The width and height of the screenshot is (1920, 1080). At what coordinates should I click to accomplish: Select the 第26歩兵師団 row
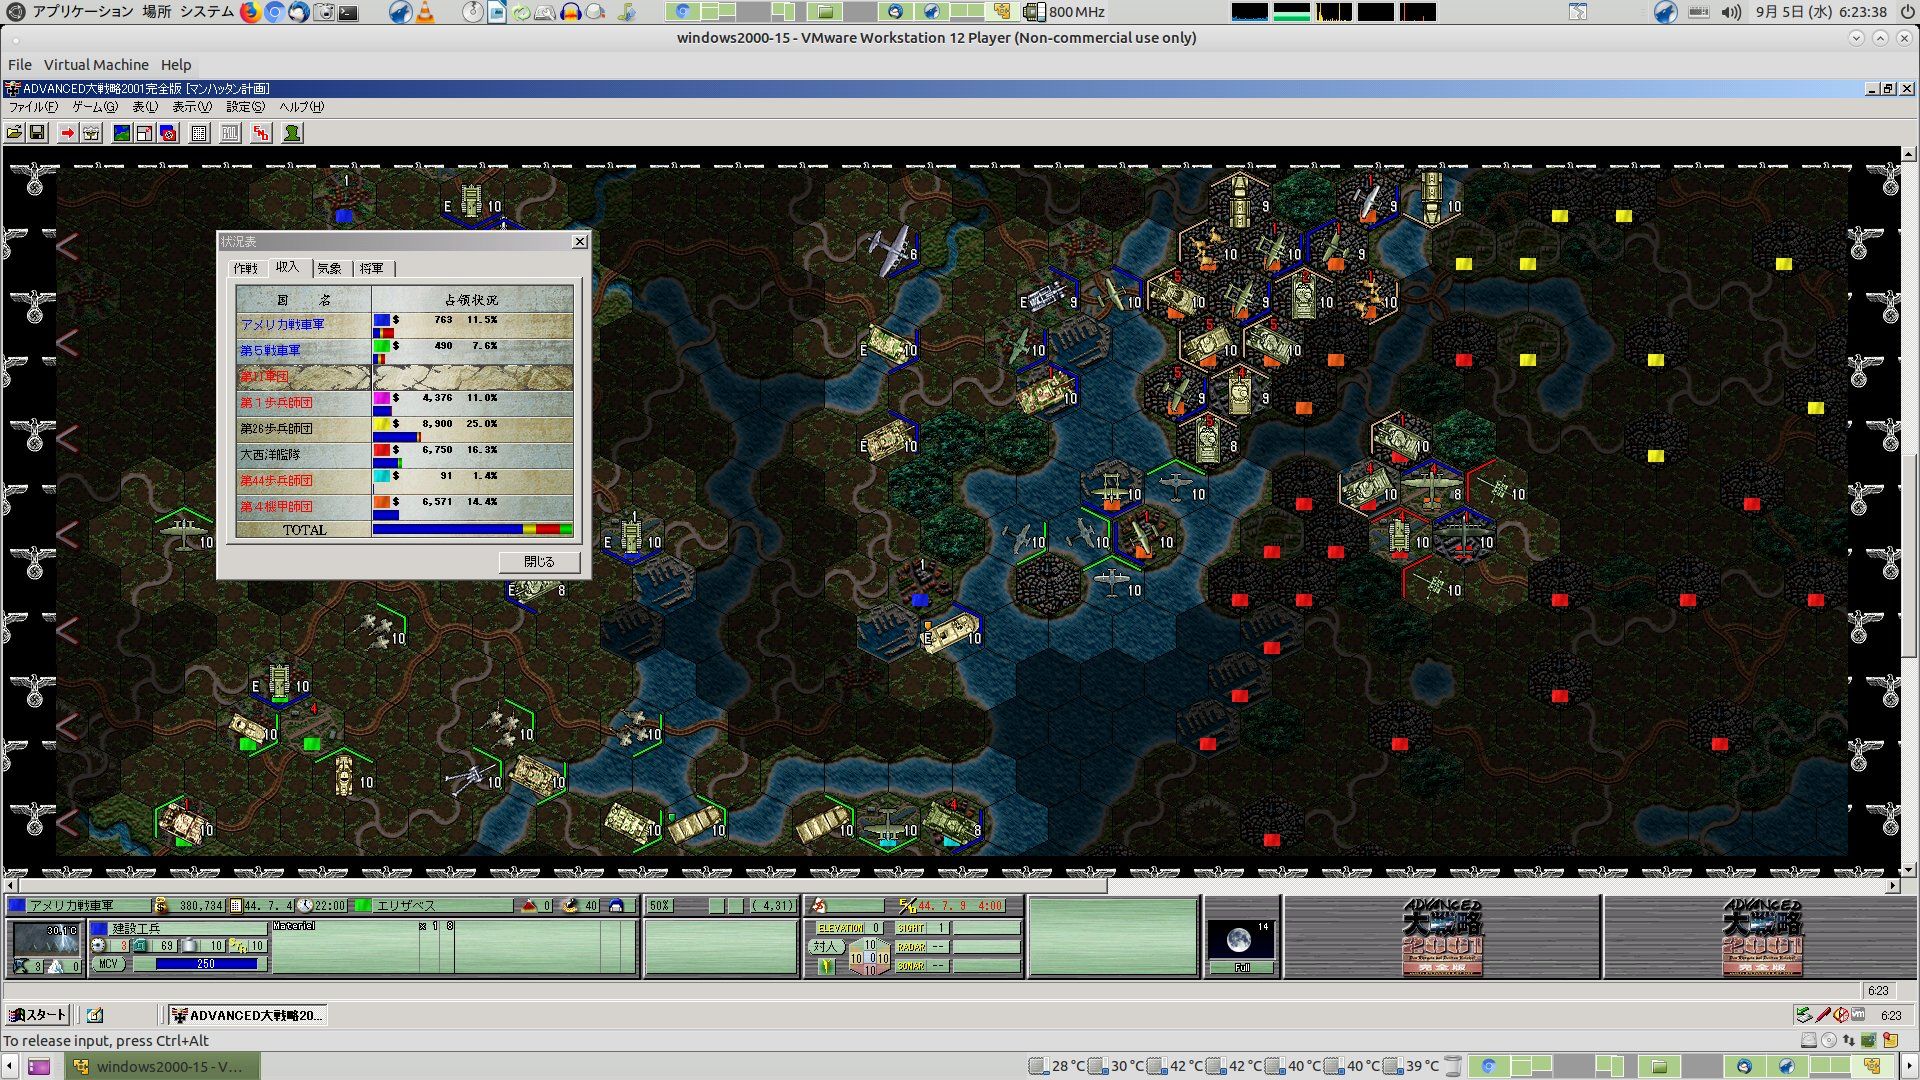(x=405, y=429)
